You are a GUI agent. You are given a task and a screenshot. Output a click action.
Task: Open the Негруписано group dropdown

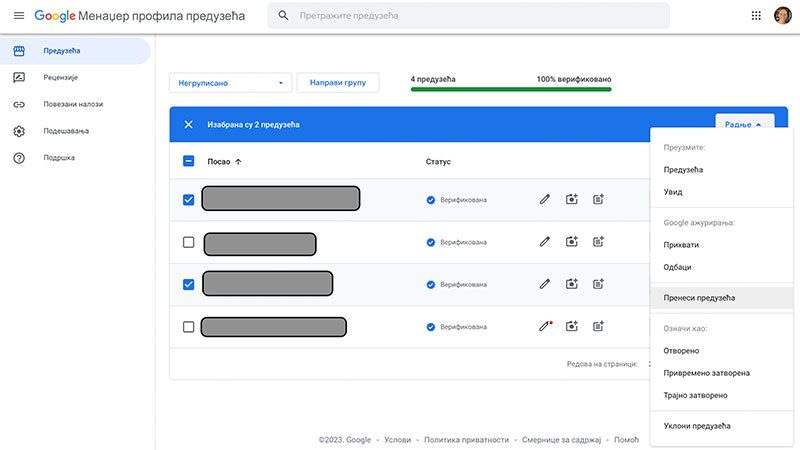[x=231, y=83]
